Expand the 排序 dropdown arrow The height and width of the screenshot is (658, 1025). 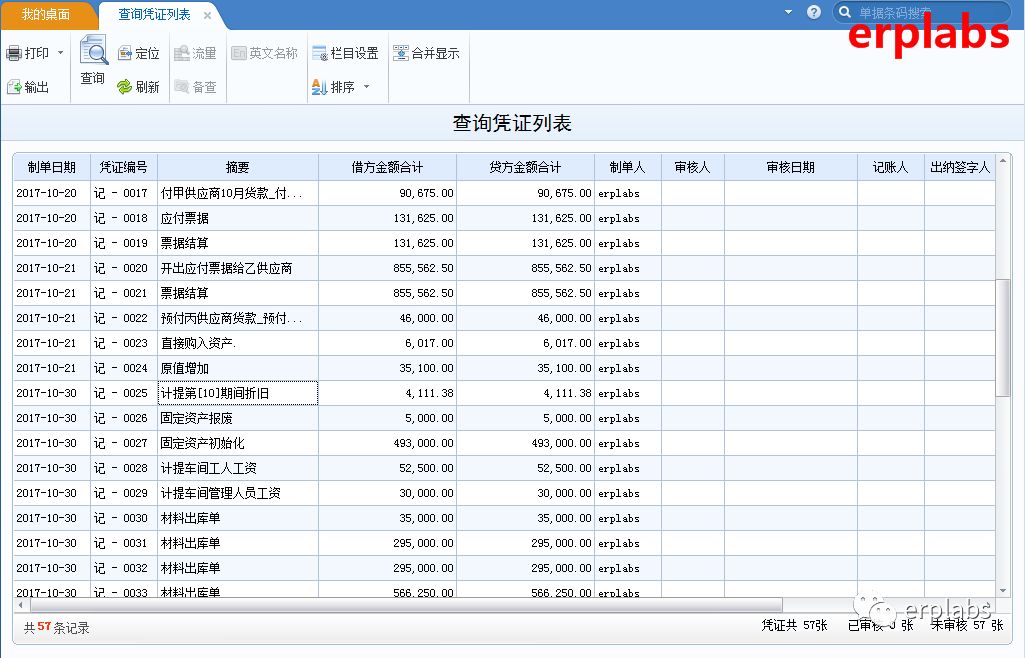click(367, 86)
